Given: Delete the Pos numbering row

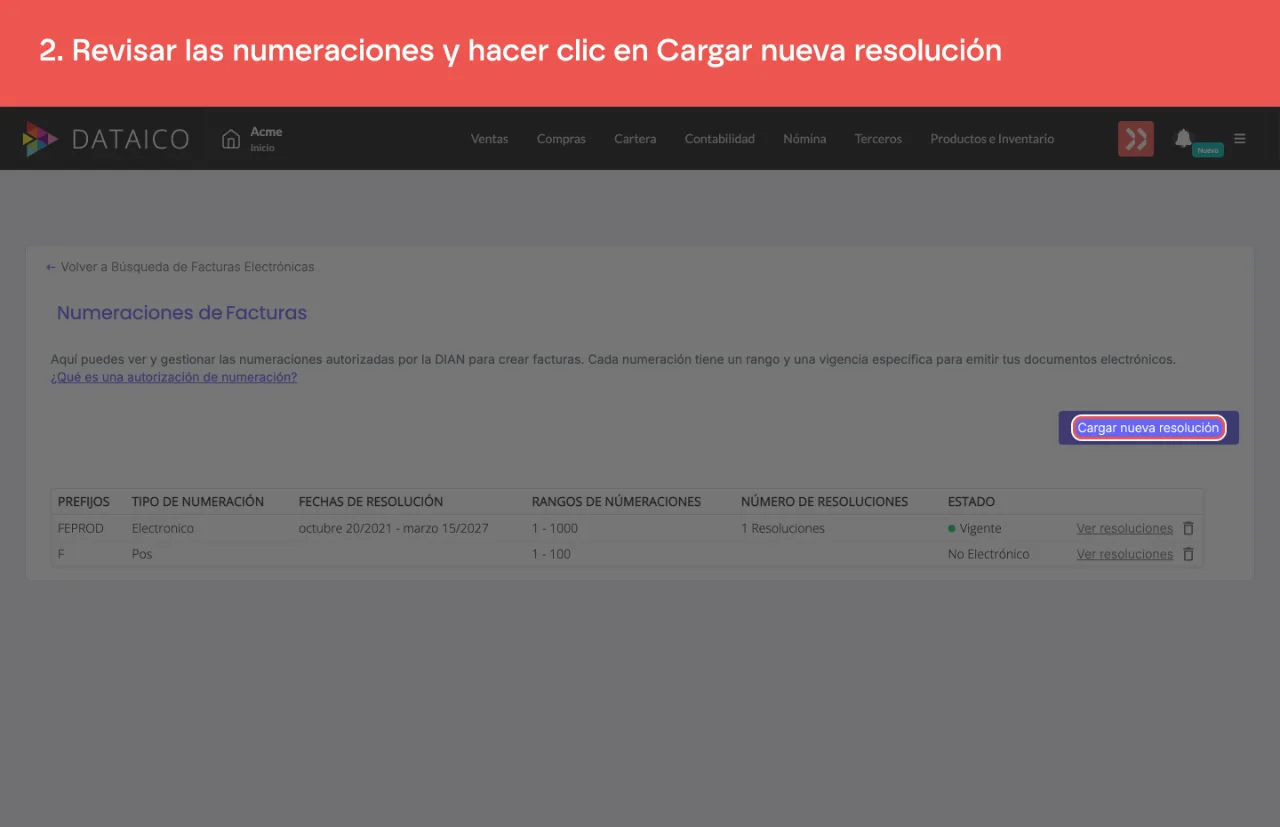Looking at the screenshot, I should click(x=1188, y=554).
